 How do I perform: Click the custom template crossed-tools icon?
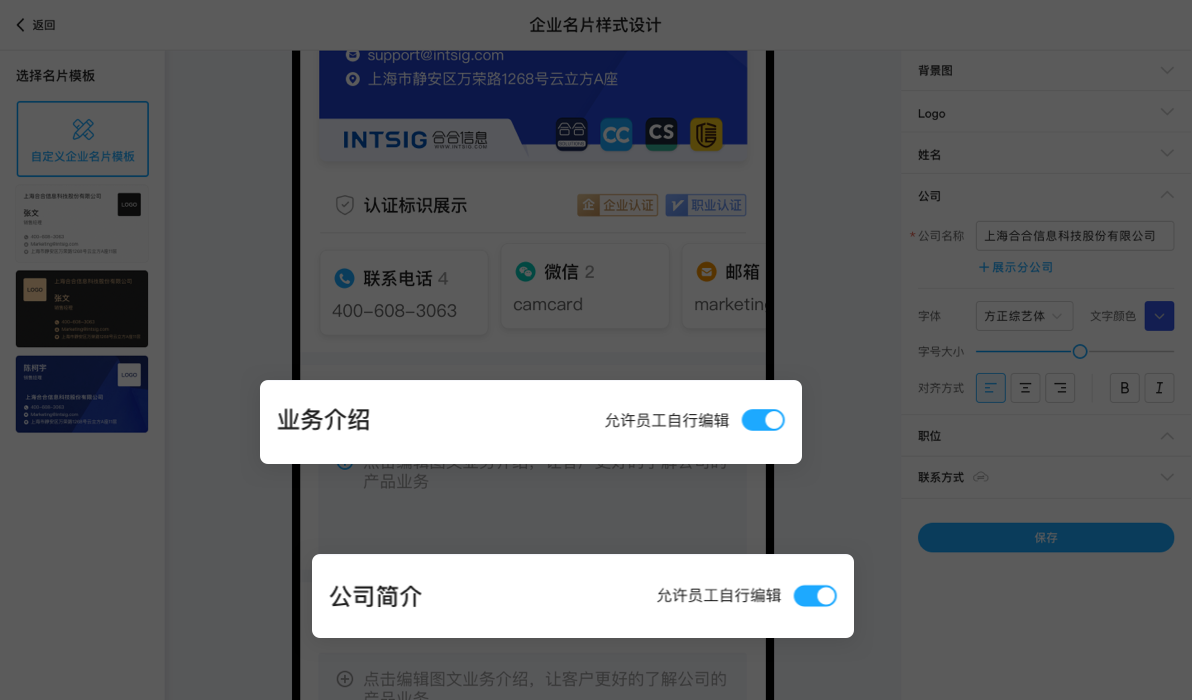click(x=83, y=129)
